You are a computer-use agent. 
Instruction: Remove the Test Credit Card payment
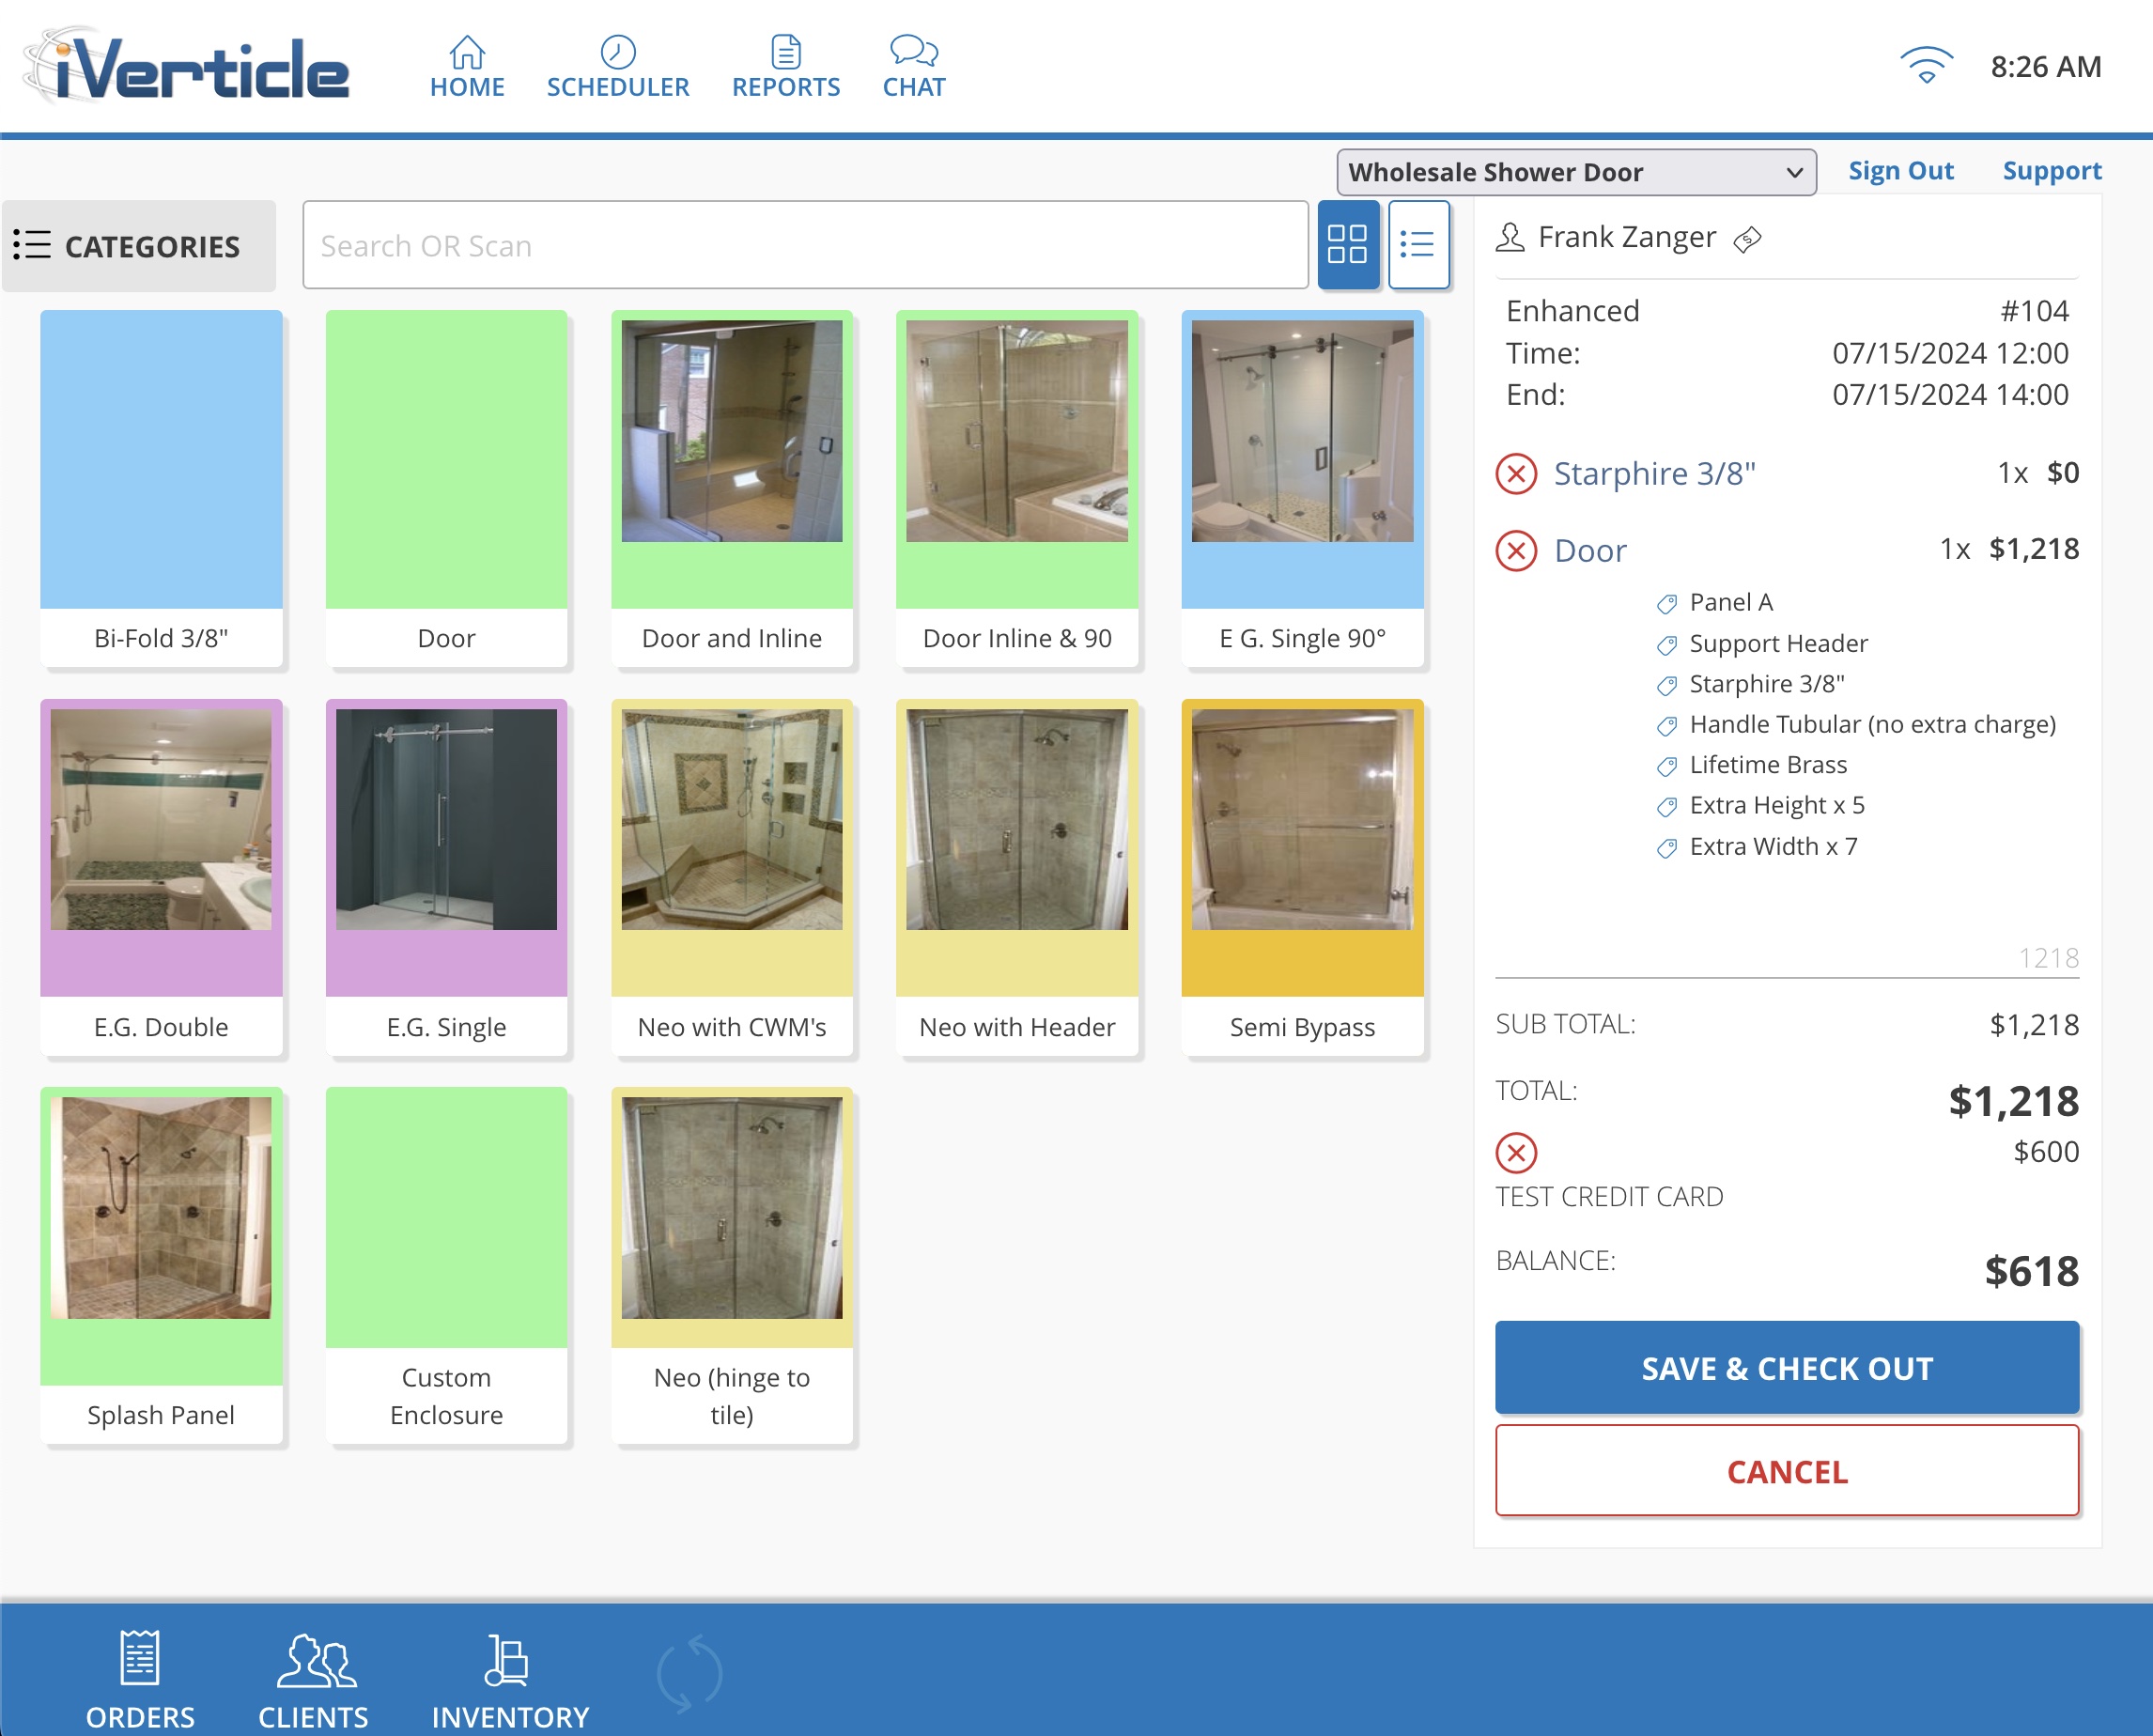click(x=1516, y=1152)
